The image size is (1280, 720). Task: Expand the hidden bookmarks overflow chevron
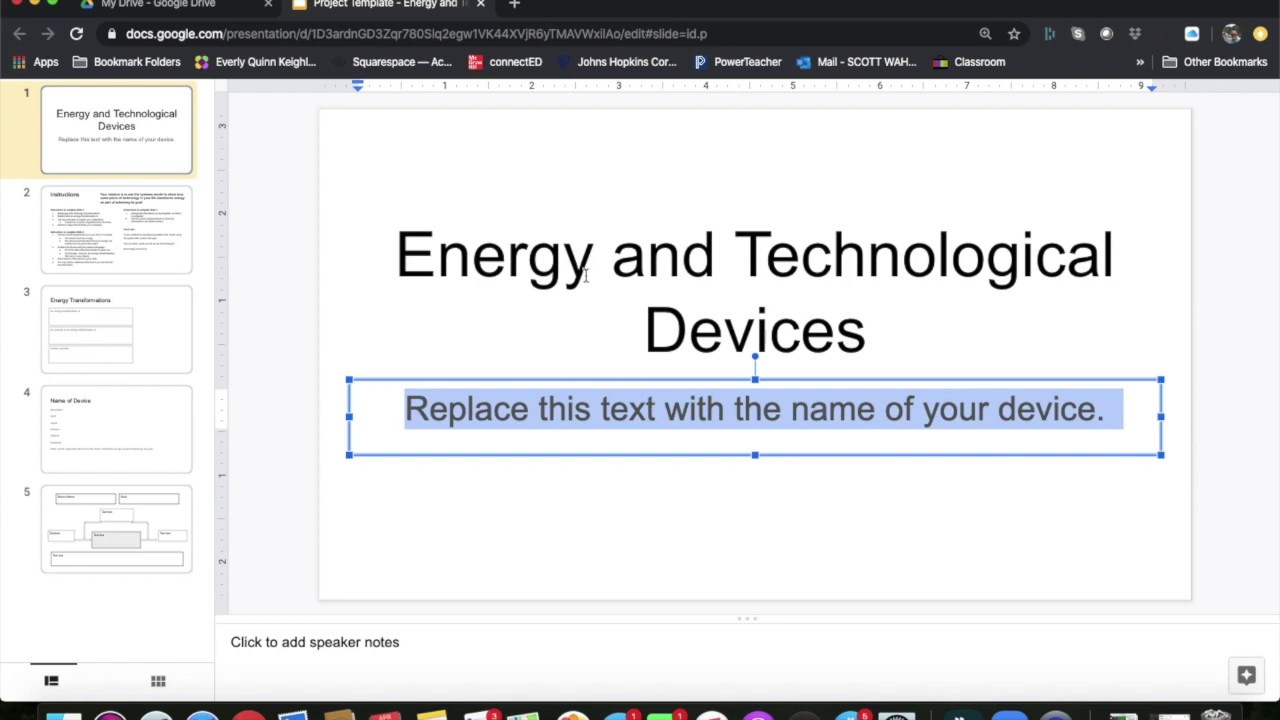pyautogui.click(x=1139, y=62)
